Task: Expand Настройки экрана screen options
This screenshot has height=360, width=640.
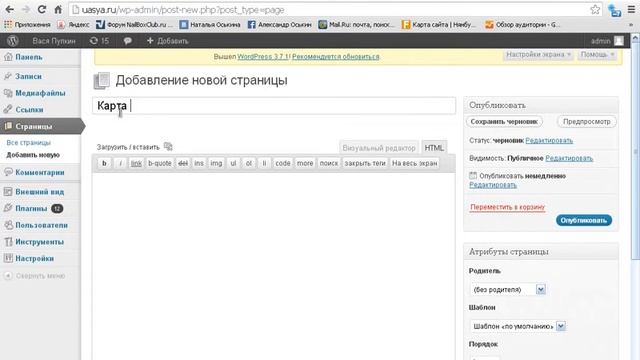Action: [x=538, y=55]
